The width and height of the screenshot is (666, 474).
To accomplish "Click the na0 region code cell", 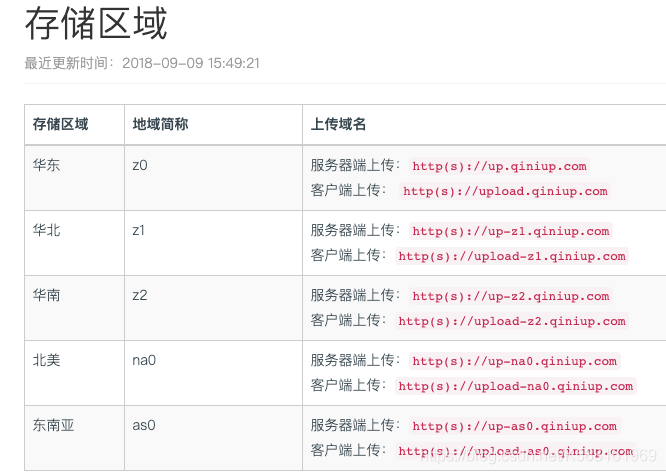I will [x=144, y=360].
